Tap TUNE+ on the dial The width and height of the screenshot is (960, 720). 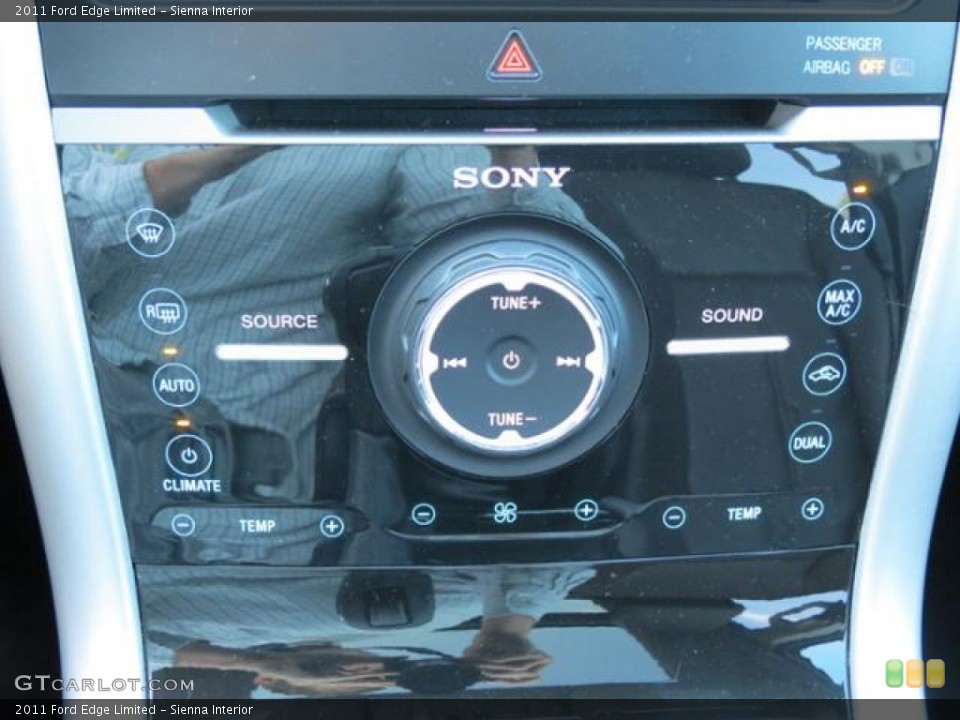click(516, 302)
